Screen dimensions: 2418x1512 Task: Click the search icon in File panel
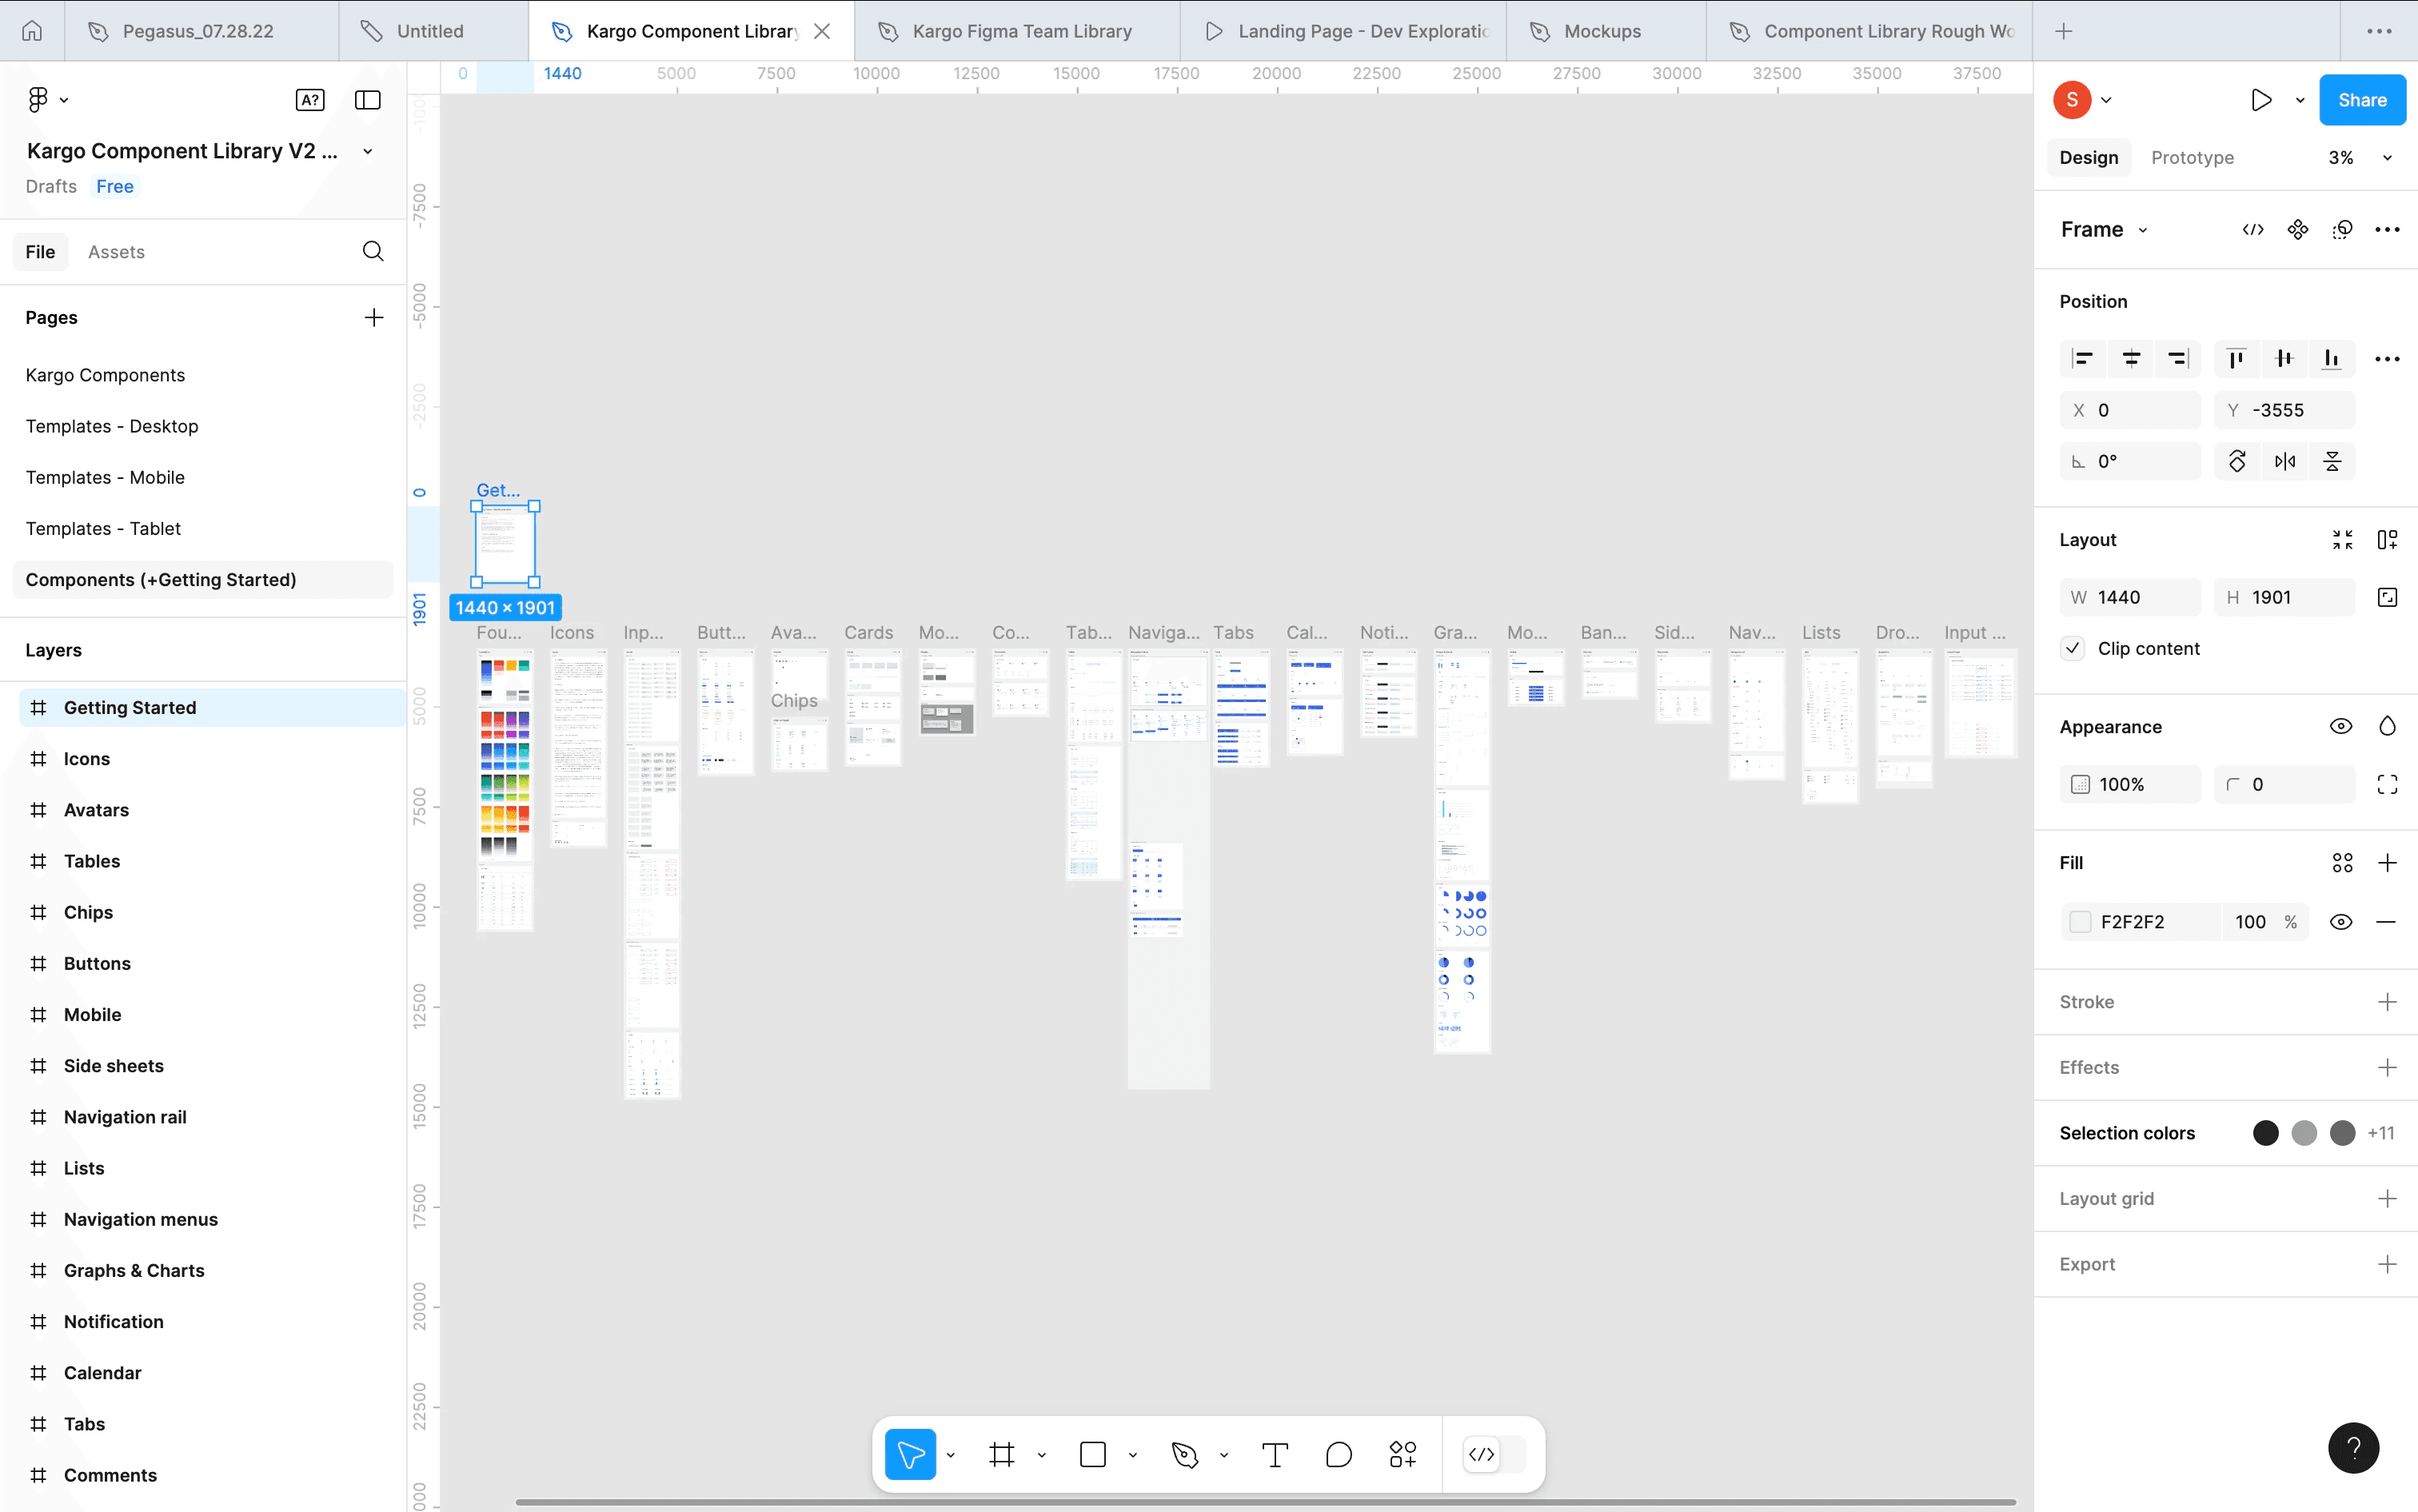[373, 251]
